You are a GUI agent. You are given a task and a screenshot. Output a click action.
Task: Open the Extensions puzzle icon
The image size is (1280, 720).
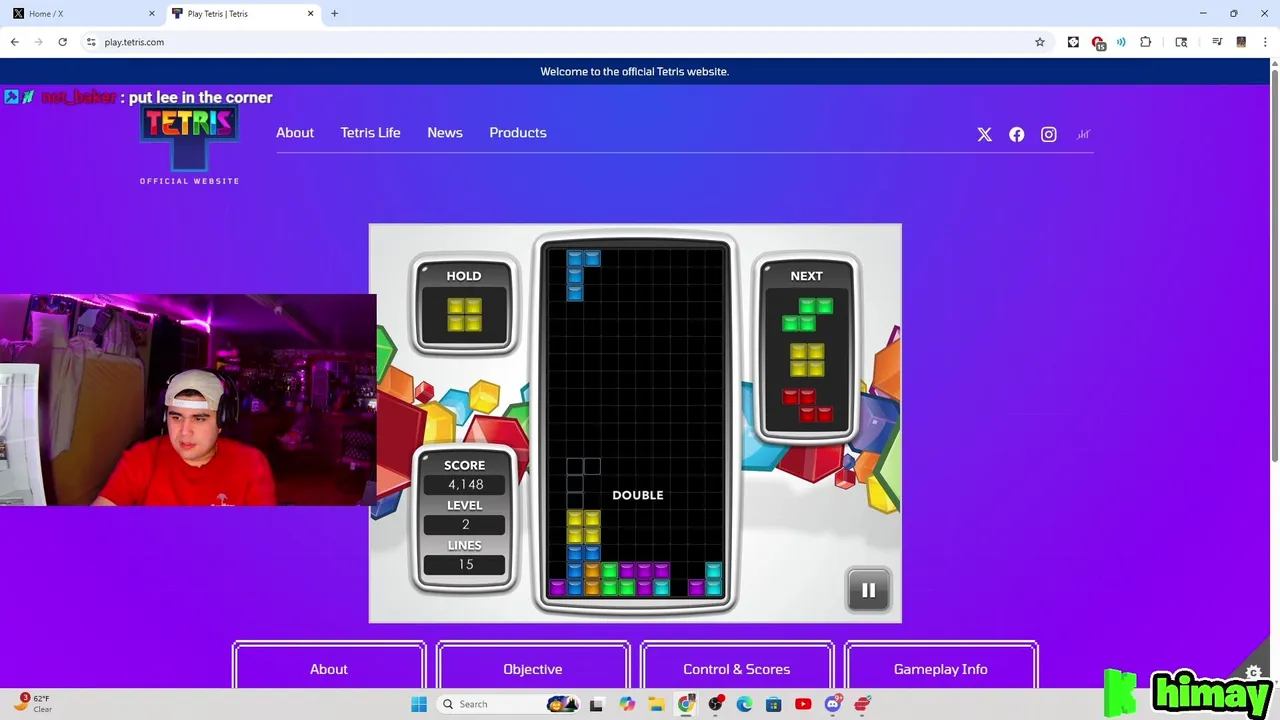coord(1146,42)
